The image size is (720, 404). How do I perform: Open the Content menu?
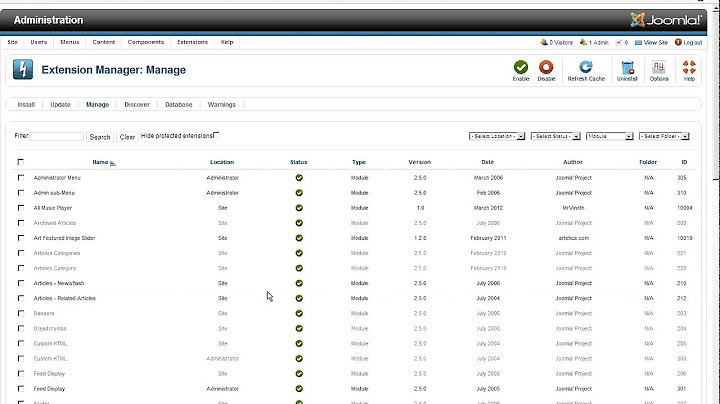click(104, 42)
